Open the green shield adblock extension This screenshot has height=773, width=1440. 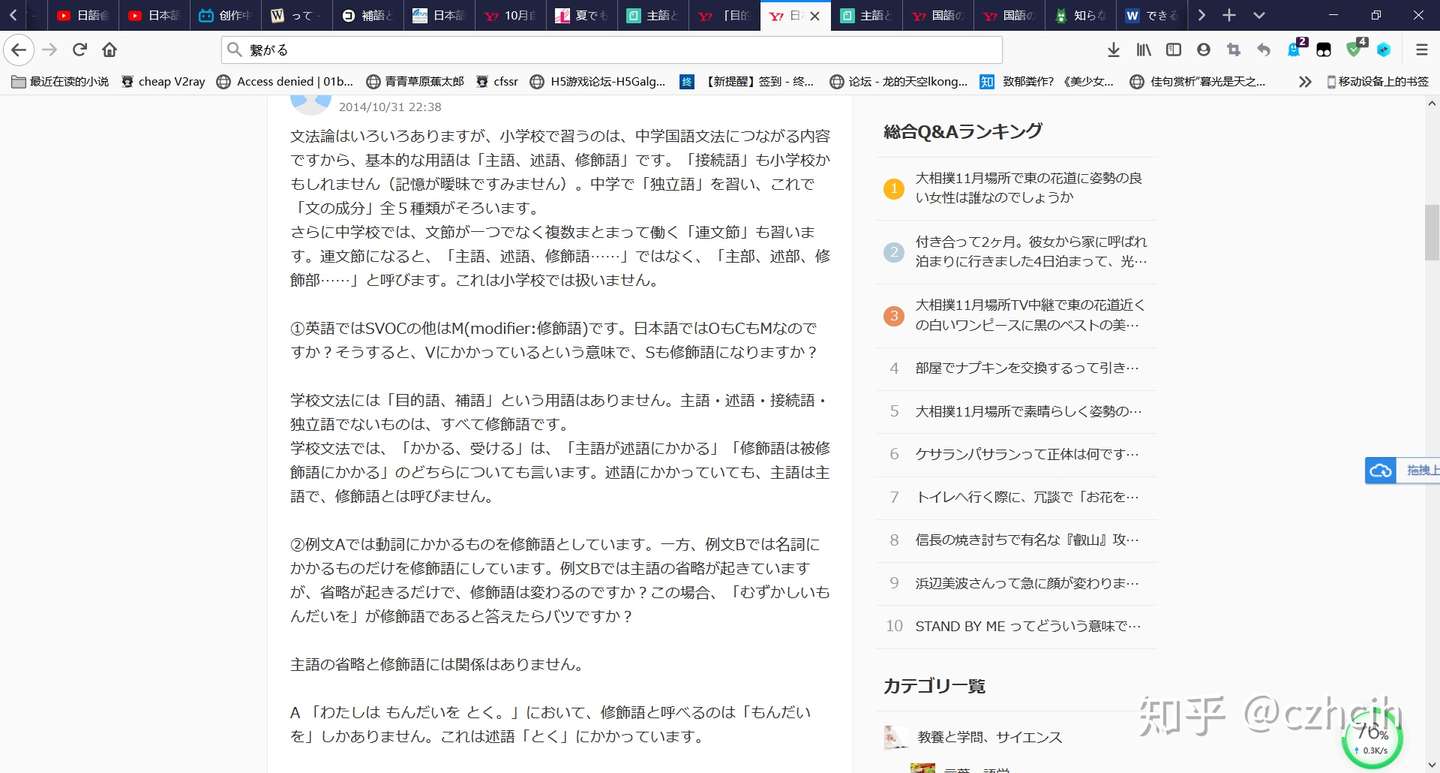click(x=1355, y=48)
